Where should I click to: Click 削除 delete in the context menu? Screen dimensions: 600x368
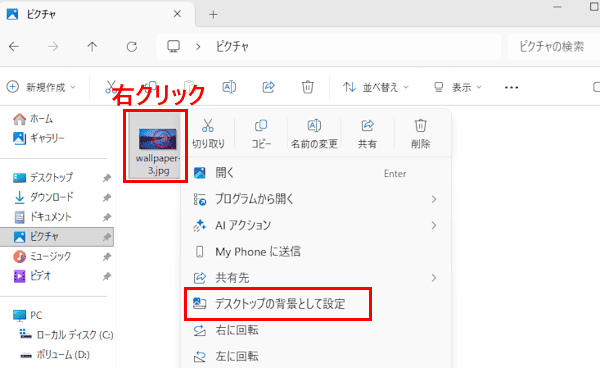pyautogui.click(x=421, y=133)
